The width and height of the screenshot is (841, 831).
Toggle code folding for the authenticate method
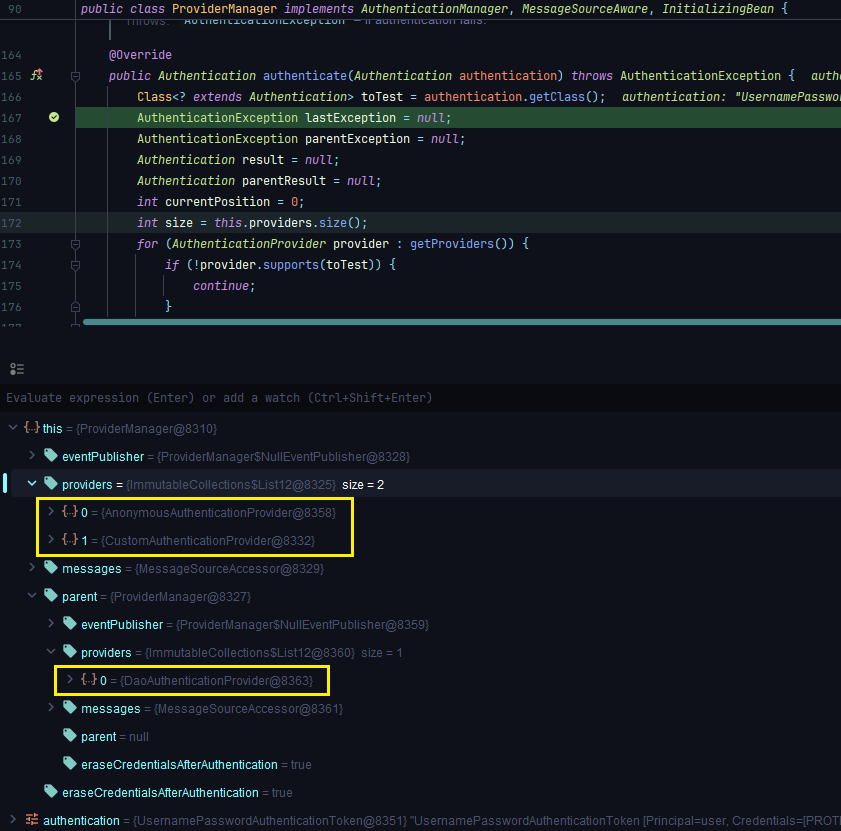point(75,76)
